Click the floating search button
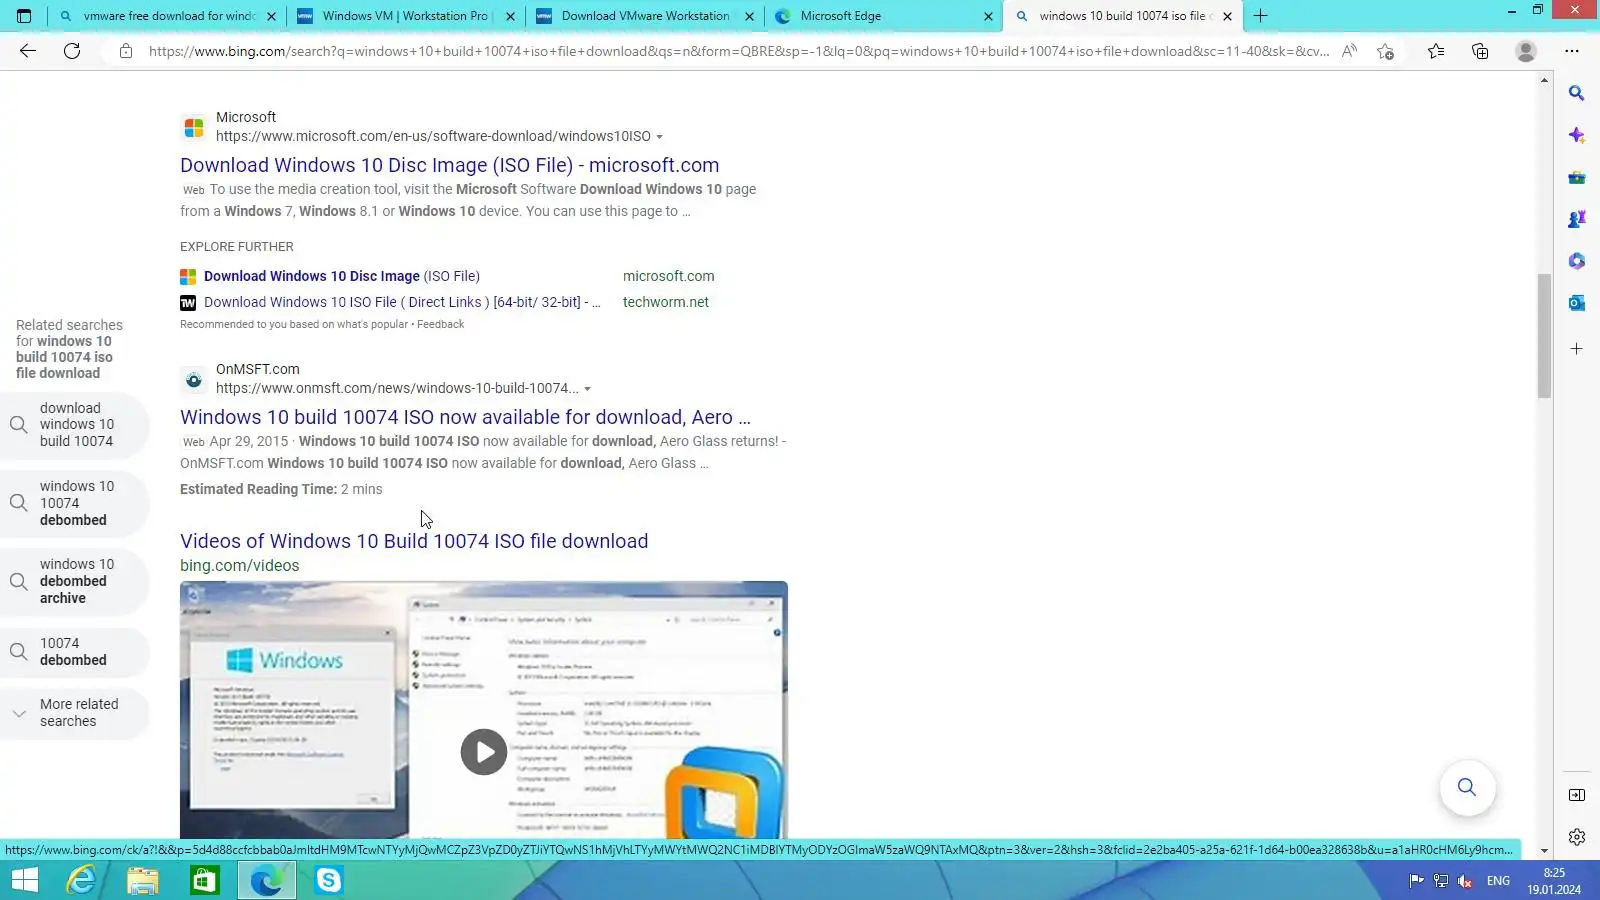 pos(1467,787)
